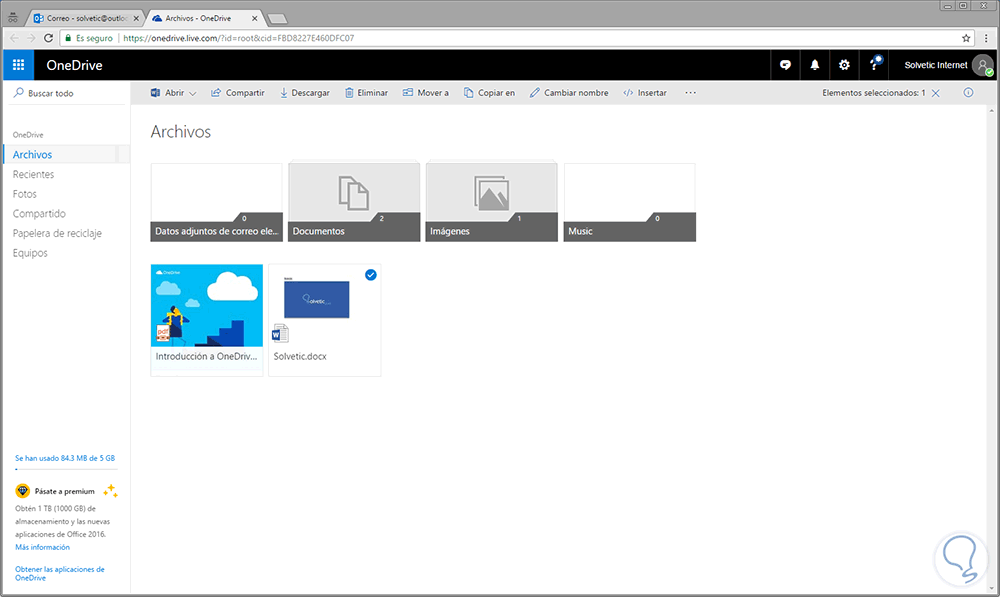
Task: Click Insertar command
Action: click(x=645, y=92)
